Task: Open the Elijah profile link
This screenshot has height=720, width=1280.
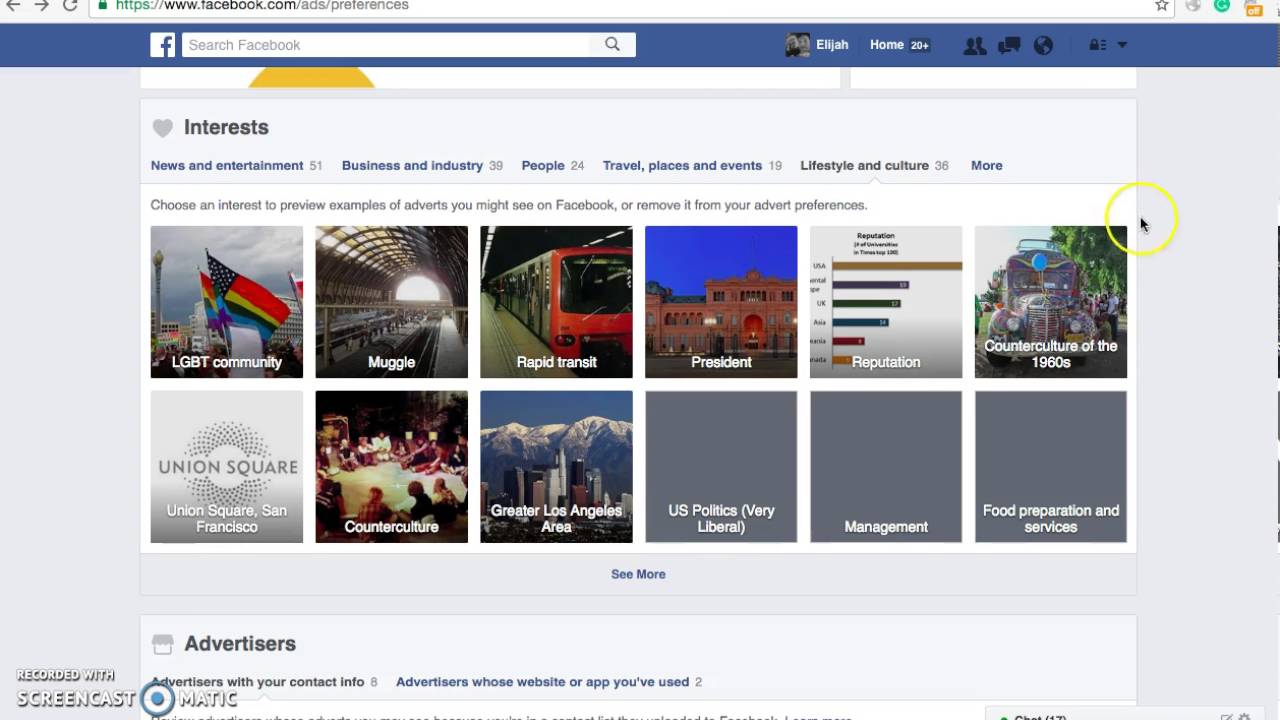Action: point(832,45)
